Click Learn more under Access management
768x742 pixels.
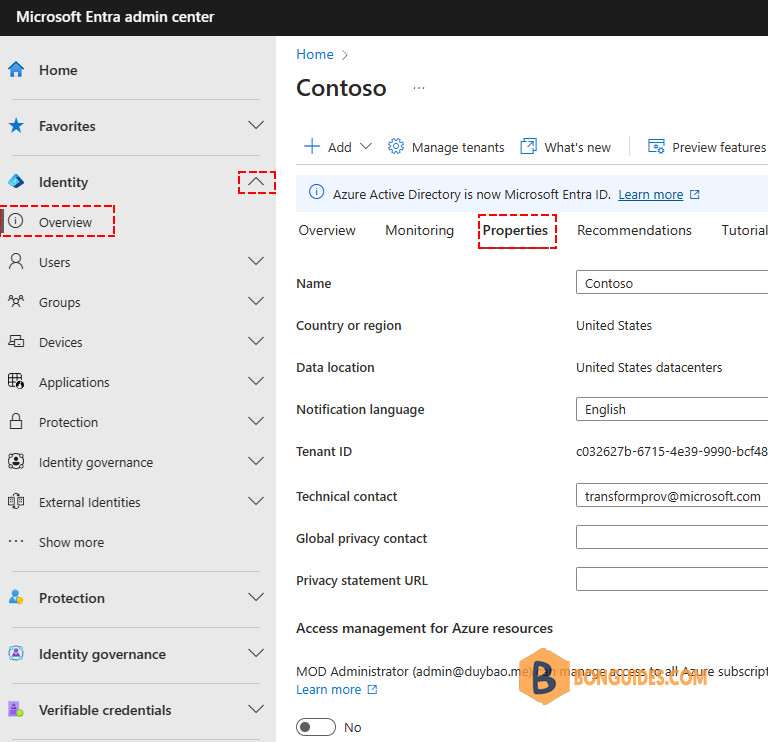(x=329, y=690)
